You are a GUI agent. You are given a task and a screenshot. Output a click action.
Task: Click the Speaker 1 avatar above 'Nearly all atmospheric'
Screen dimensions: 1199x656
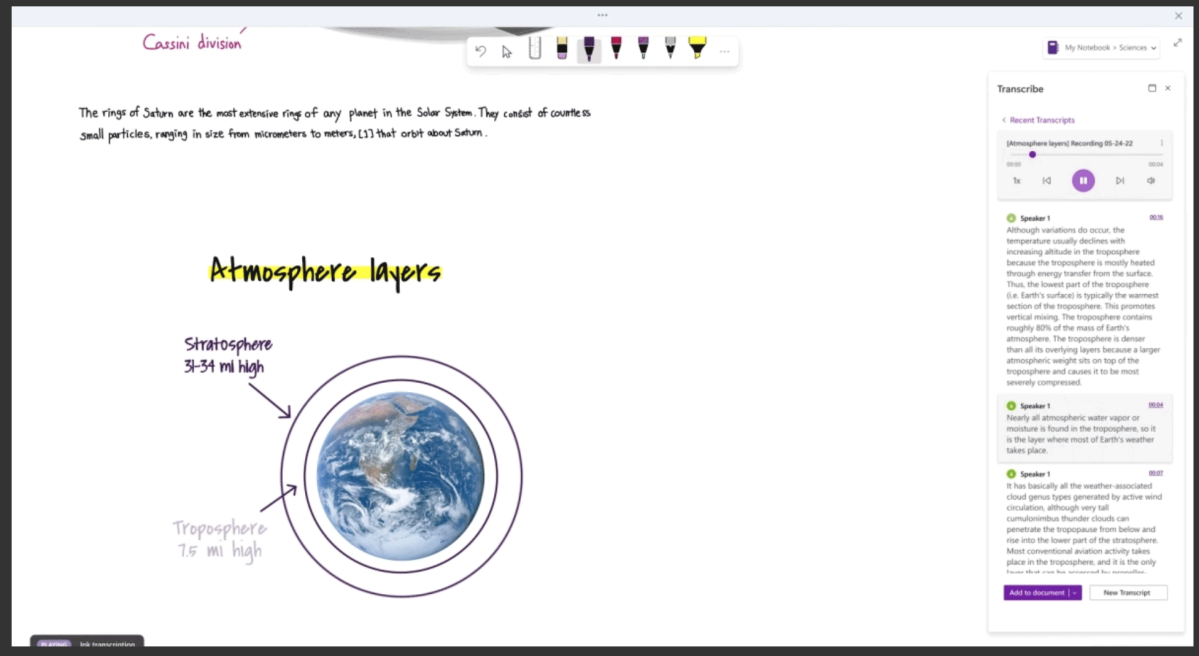pos(1011,406)
